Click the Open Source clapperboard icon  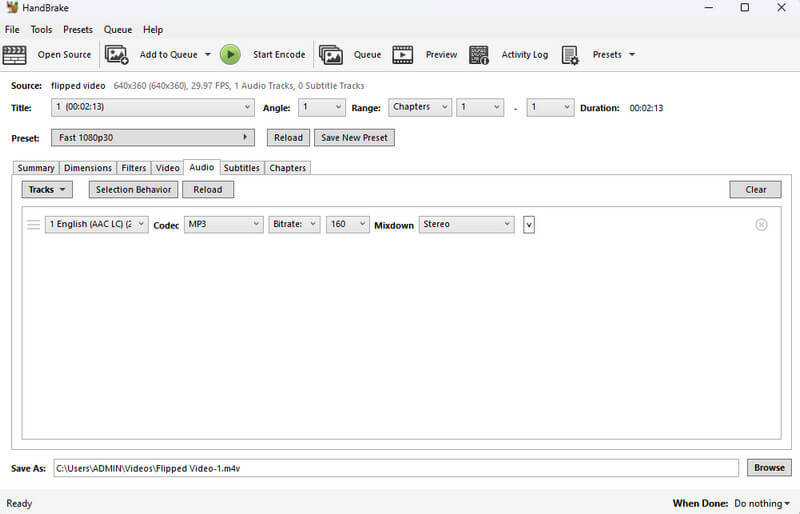tap(15, 55)
